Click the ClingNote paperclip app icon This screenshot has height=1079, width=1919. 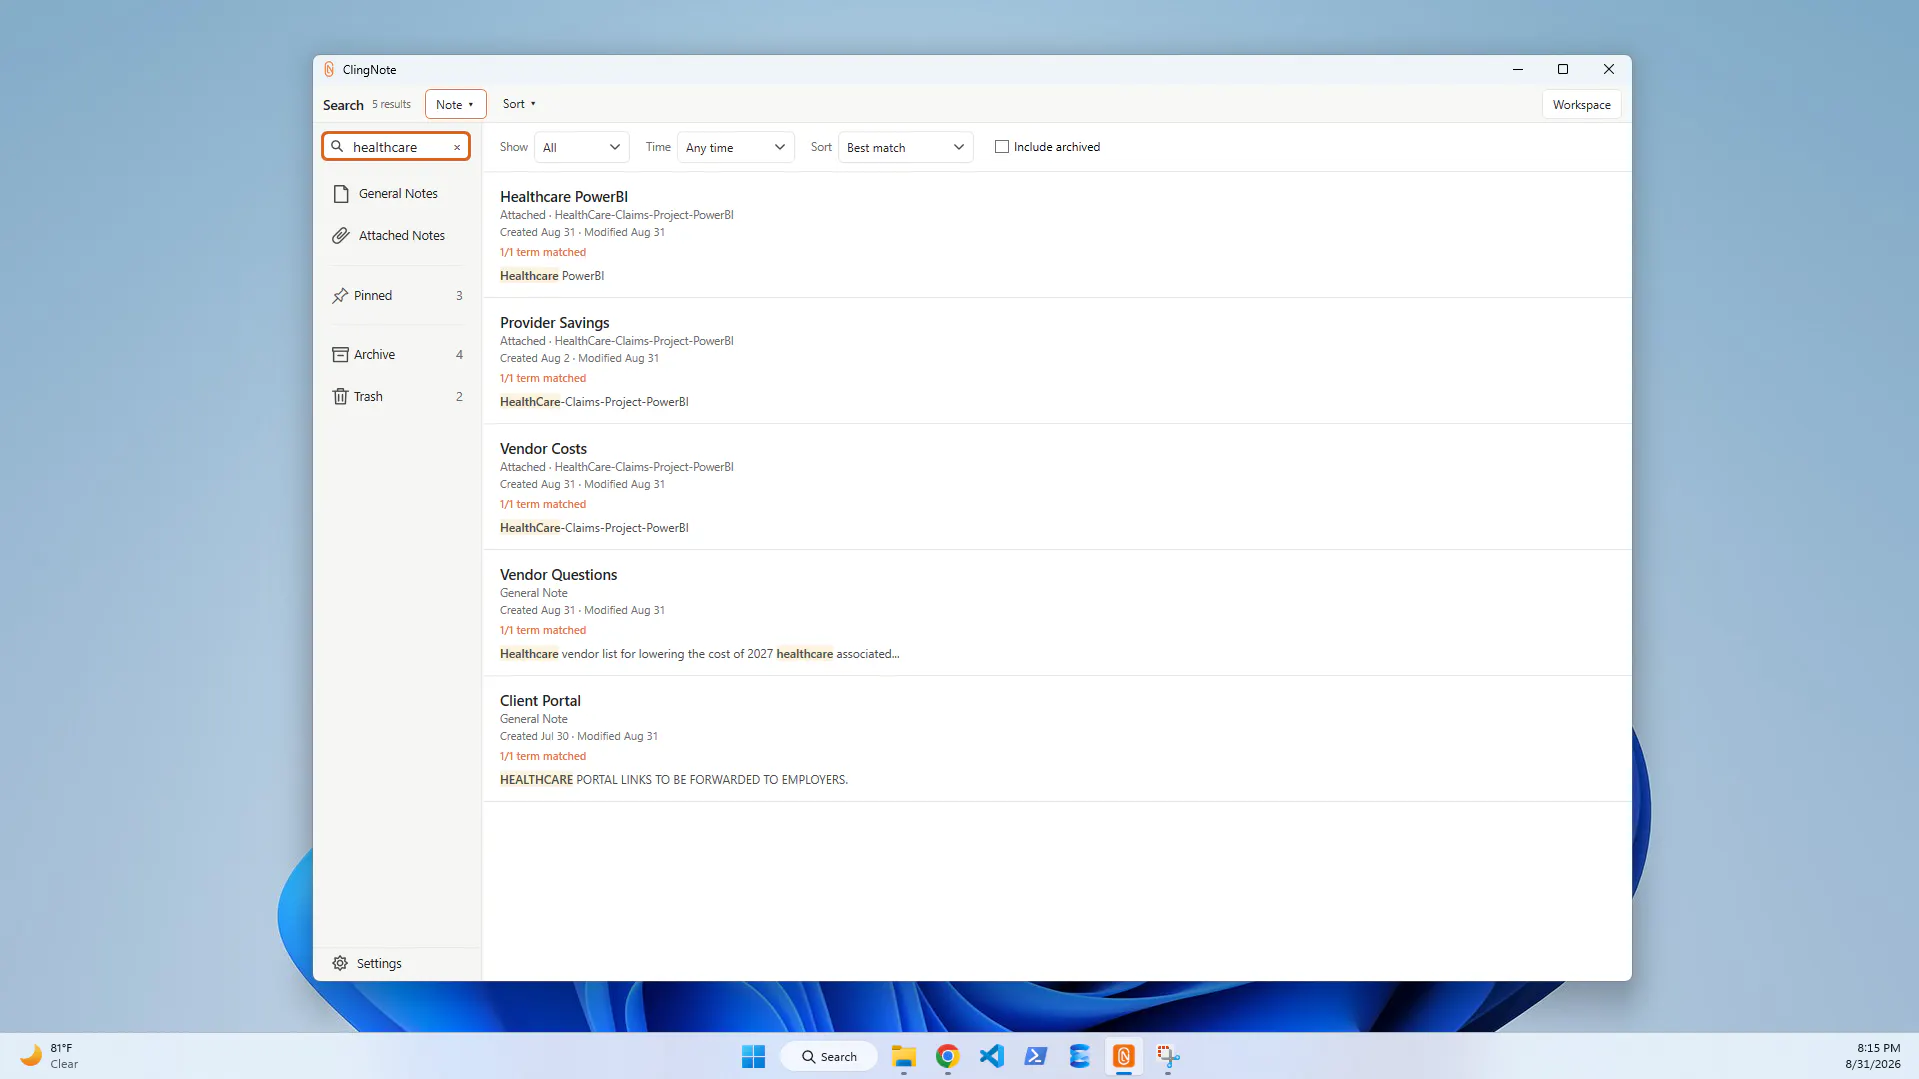point(329,70)
